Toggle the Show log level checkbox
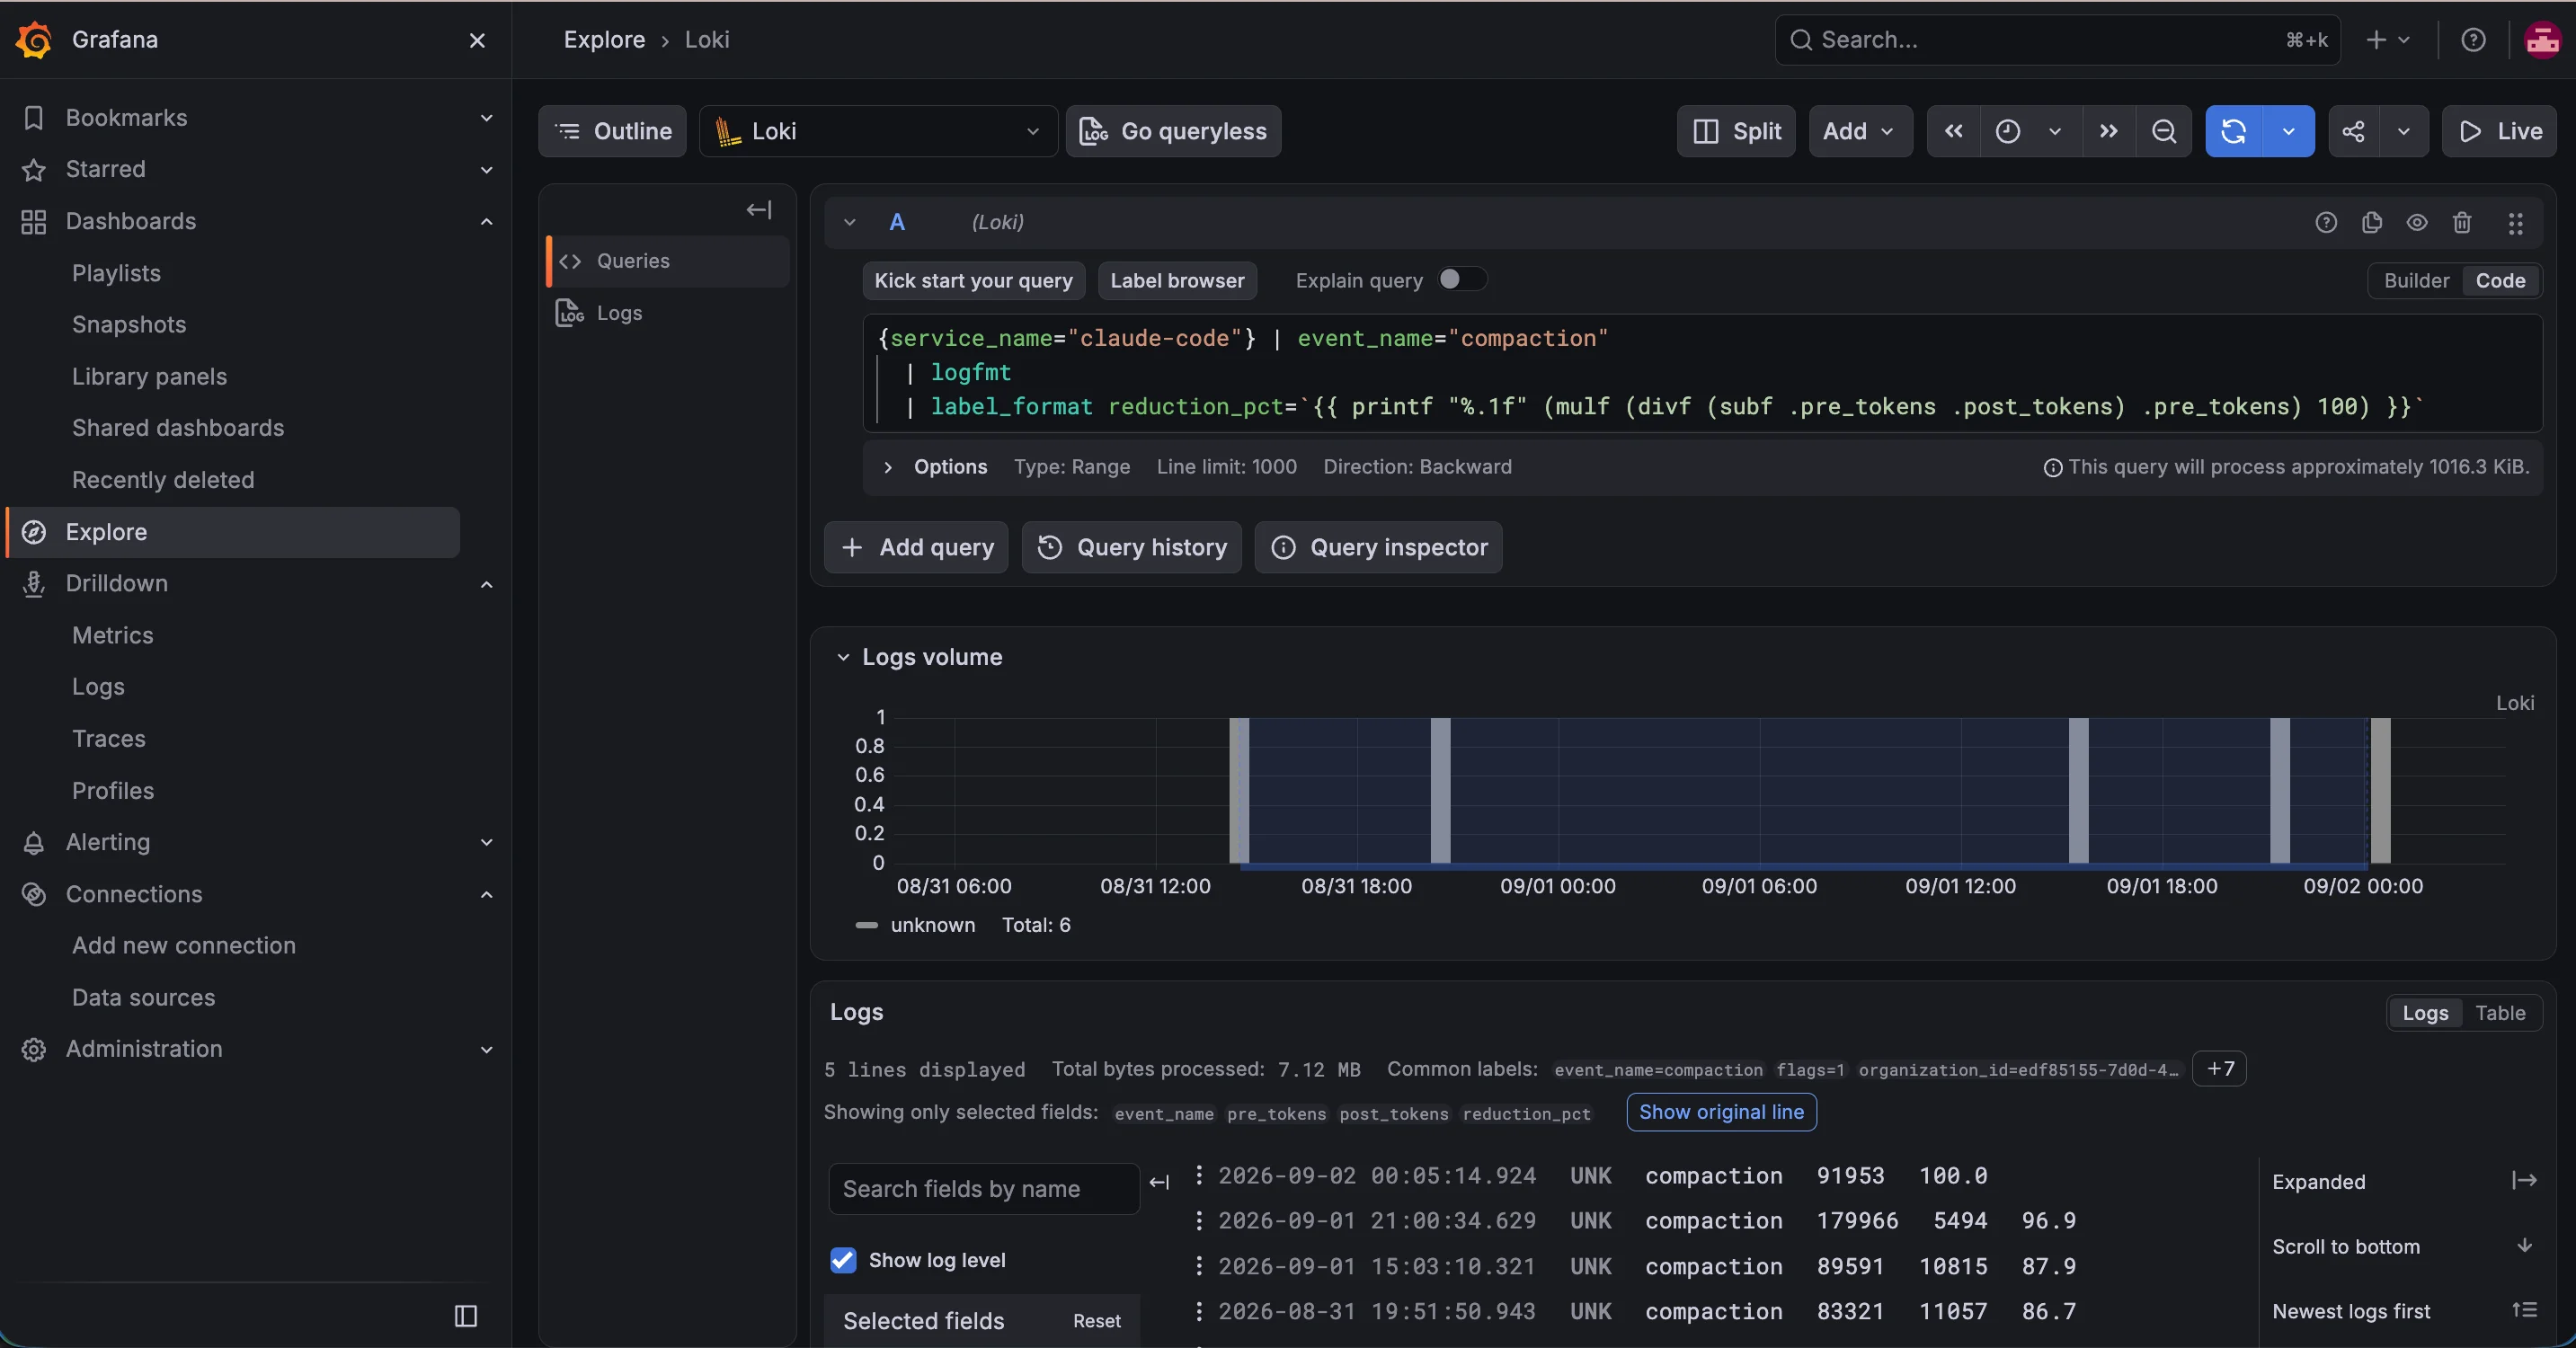This screenshot has height=1348, width=2576. pos(843,1260)
